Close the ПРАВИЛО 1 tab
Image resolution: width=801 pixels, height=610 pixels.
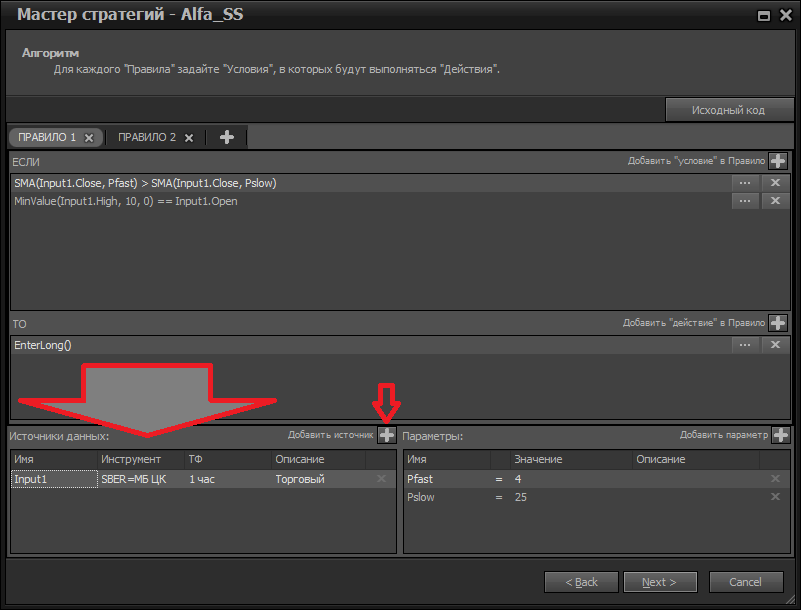click(88, 138)
